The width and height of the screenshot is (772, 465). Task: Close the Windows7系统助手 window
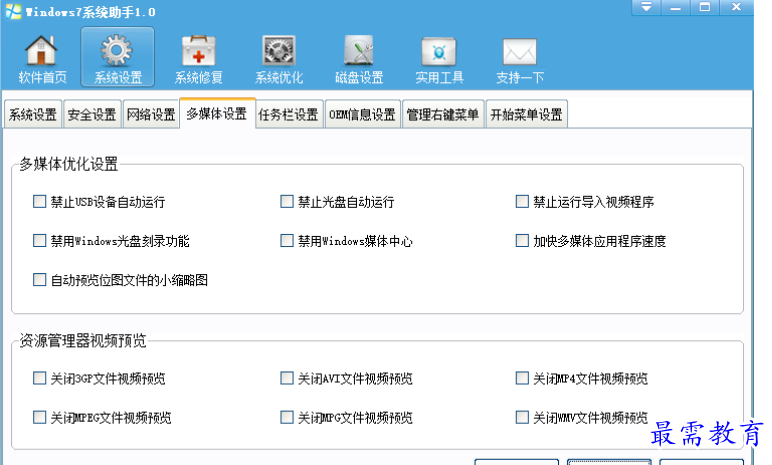[736, 7]
